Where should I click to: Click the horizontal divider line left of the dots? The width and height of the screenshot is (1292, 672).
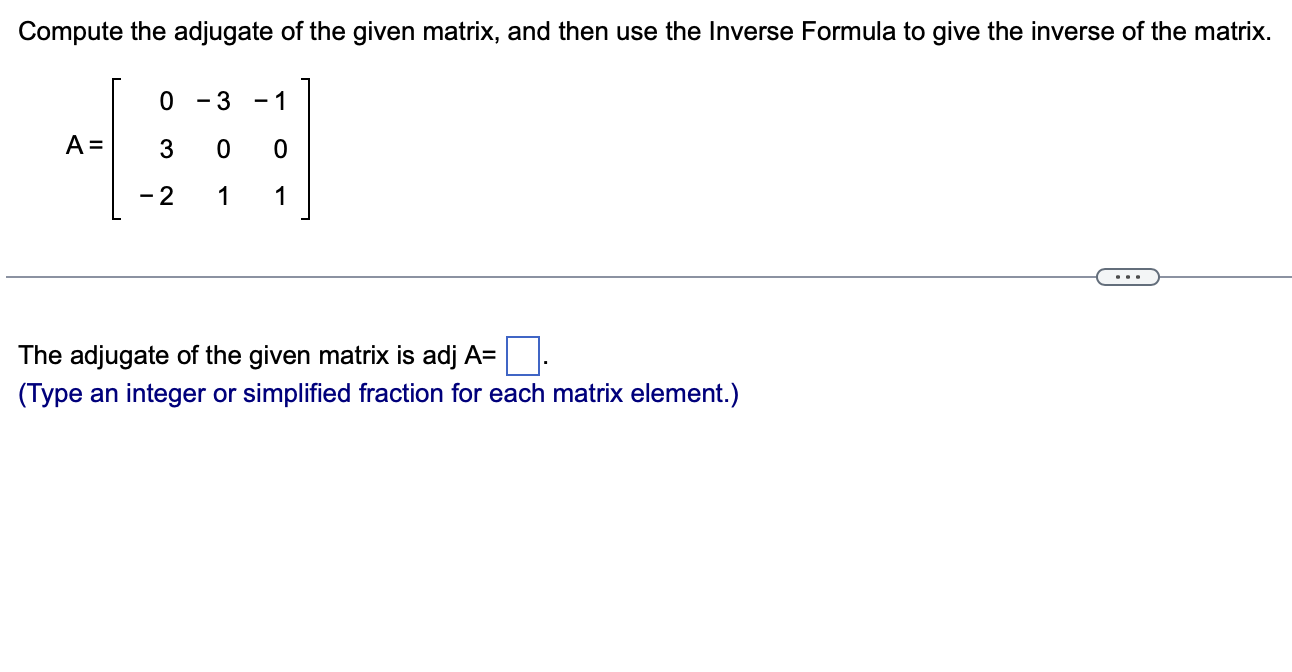tap(550, 276)
